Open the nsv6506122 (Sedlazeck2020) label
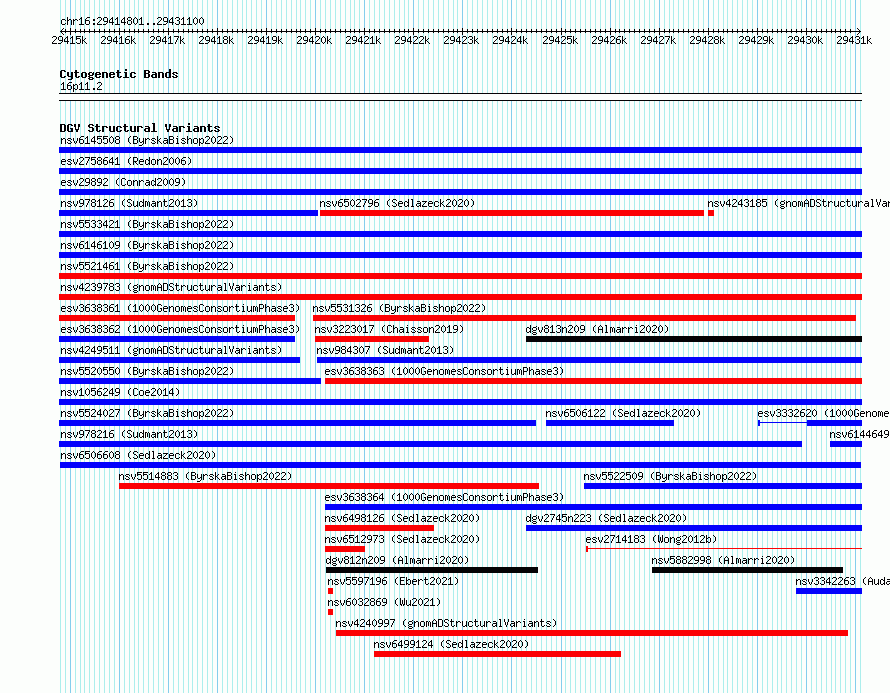The width and height of the screenshot is (890, 693). pyautogui.click(x=623, y=413)
